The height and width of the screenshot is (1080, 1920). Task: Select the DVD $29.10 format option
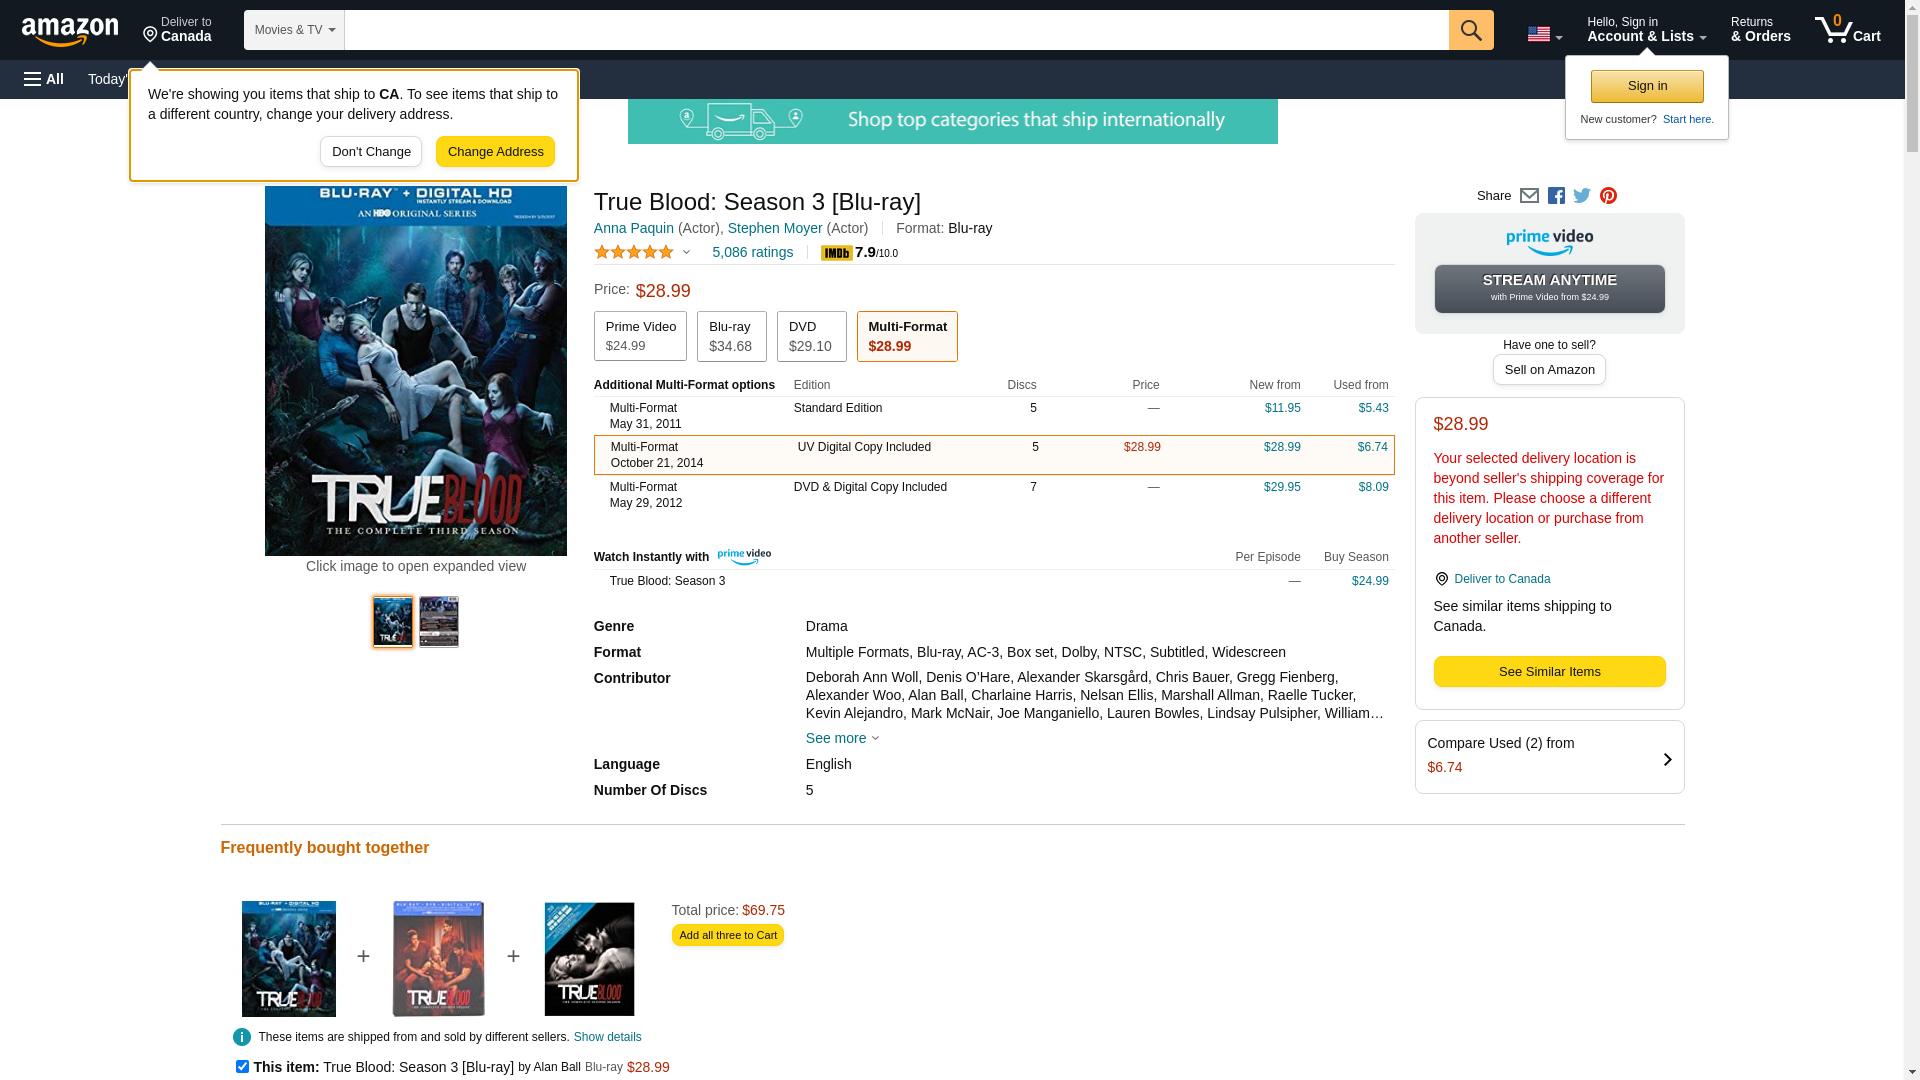point(811,336)
